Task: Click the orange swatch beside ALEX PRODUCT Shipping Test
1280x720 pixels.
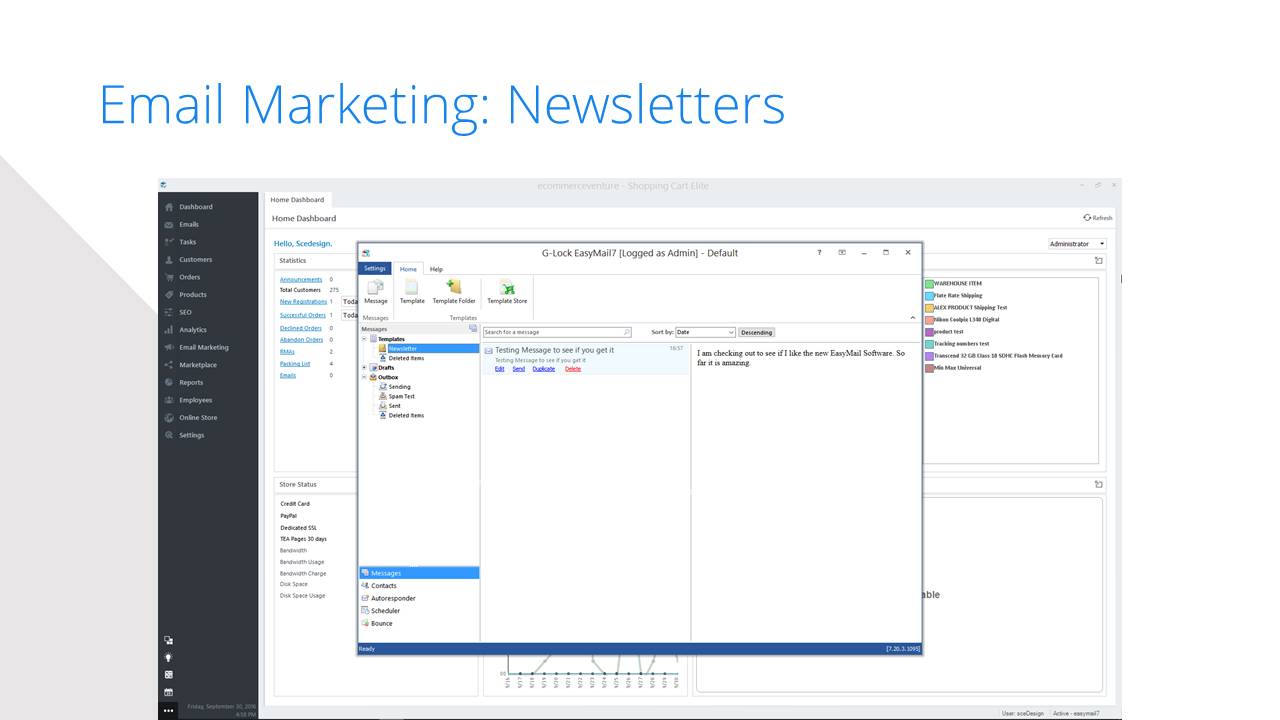Action: [x=929, y=308]
